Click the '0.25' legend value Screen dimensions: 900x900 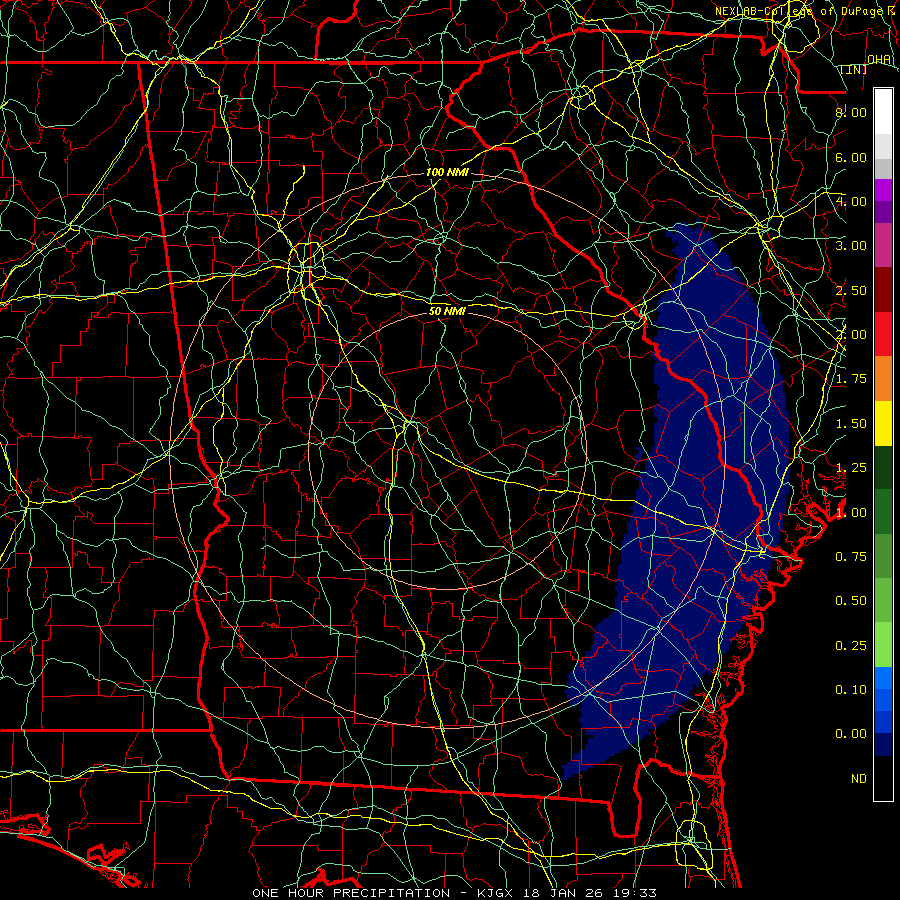point(851,646)
